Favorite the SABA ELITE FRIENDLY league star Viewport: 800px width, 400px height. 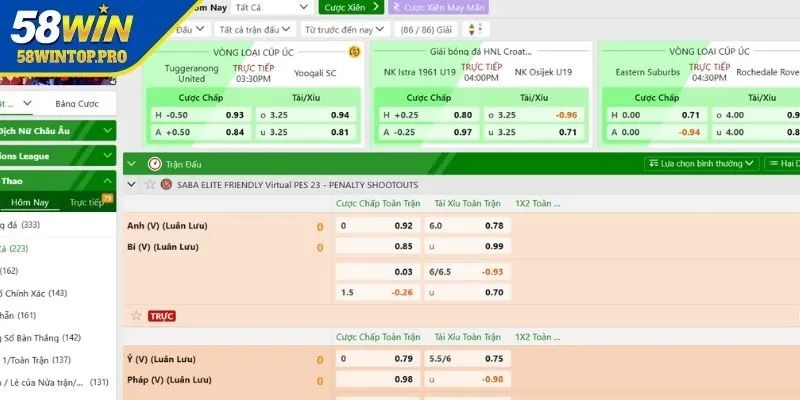[x=151, y=185]
